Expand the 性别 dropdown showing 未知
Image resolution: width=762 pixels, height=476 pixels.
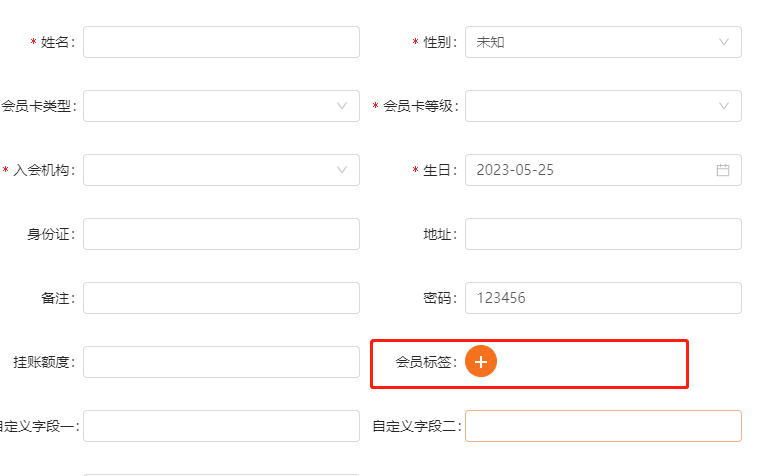pyautogui.click(x=603, y=42)
